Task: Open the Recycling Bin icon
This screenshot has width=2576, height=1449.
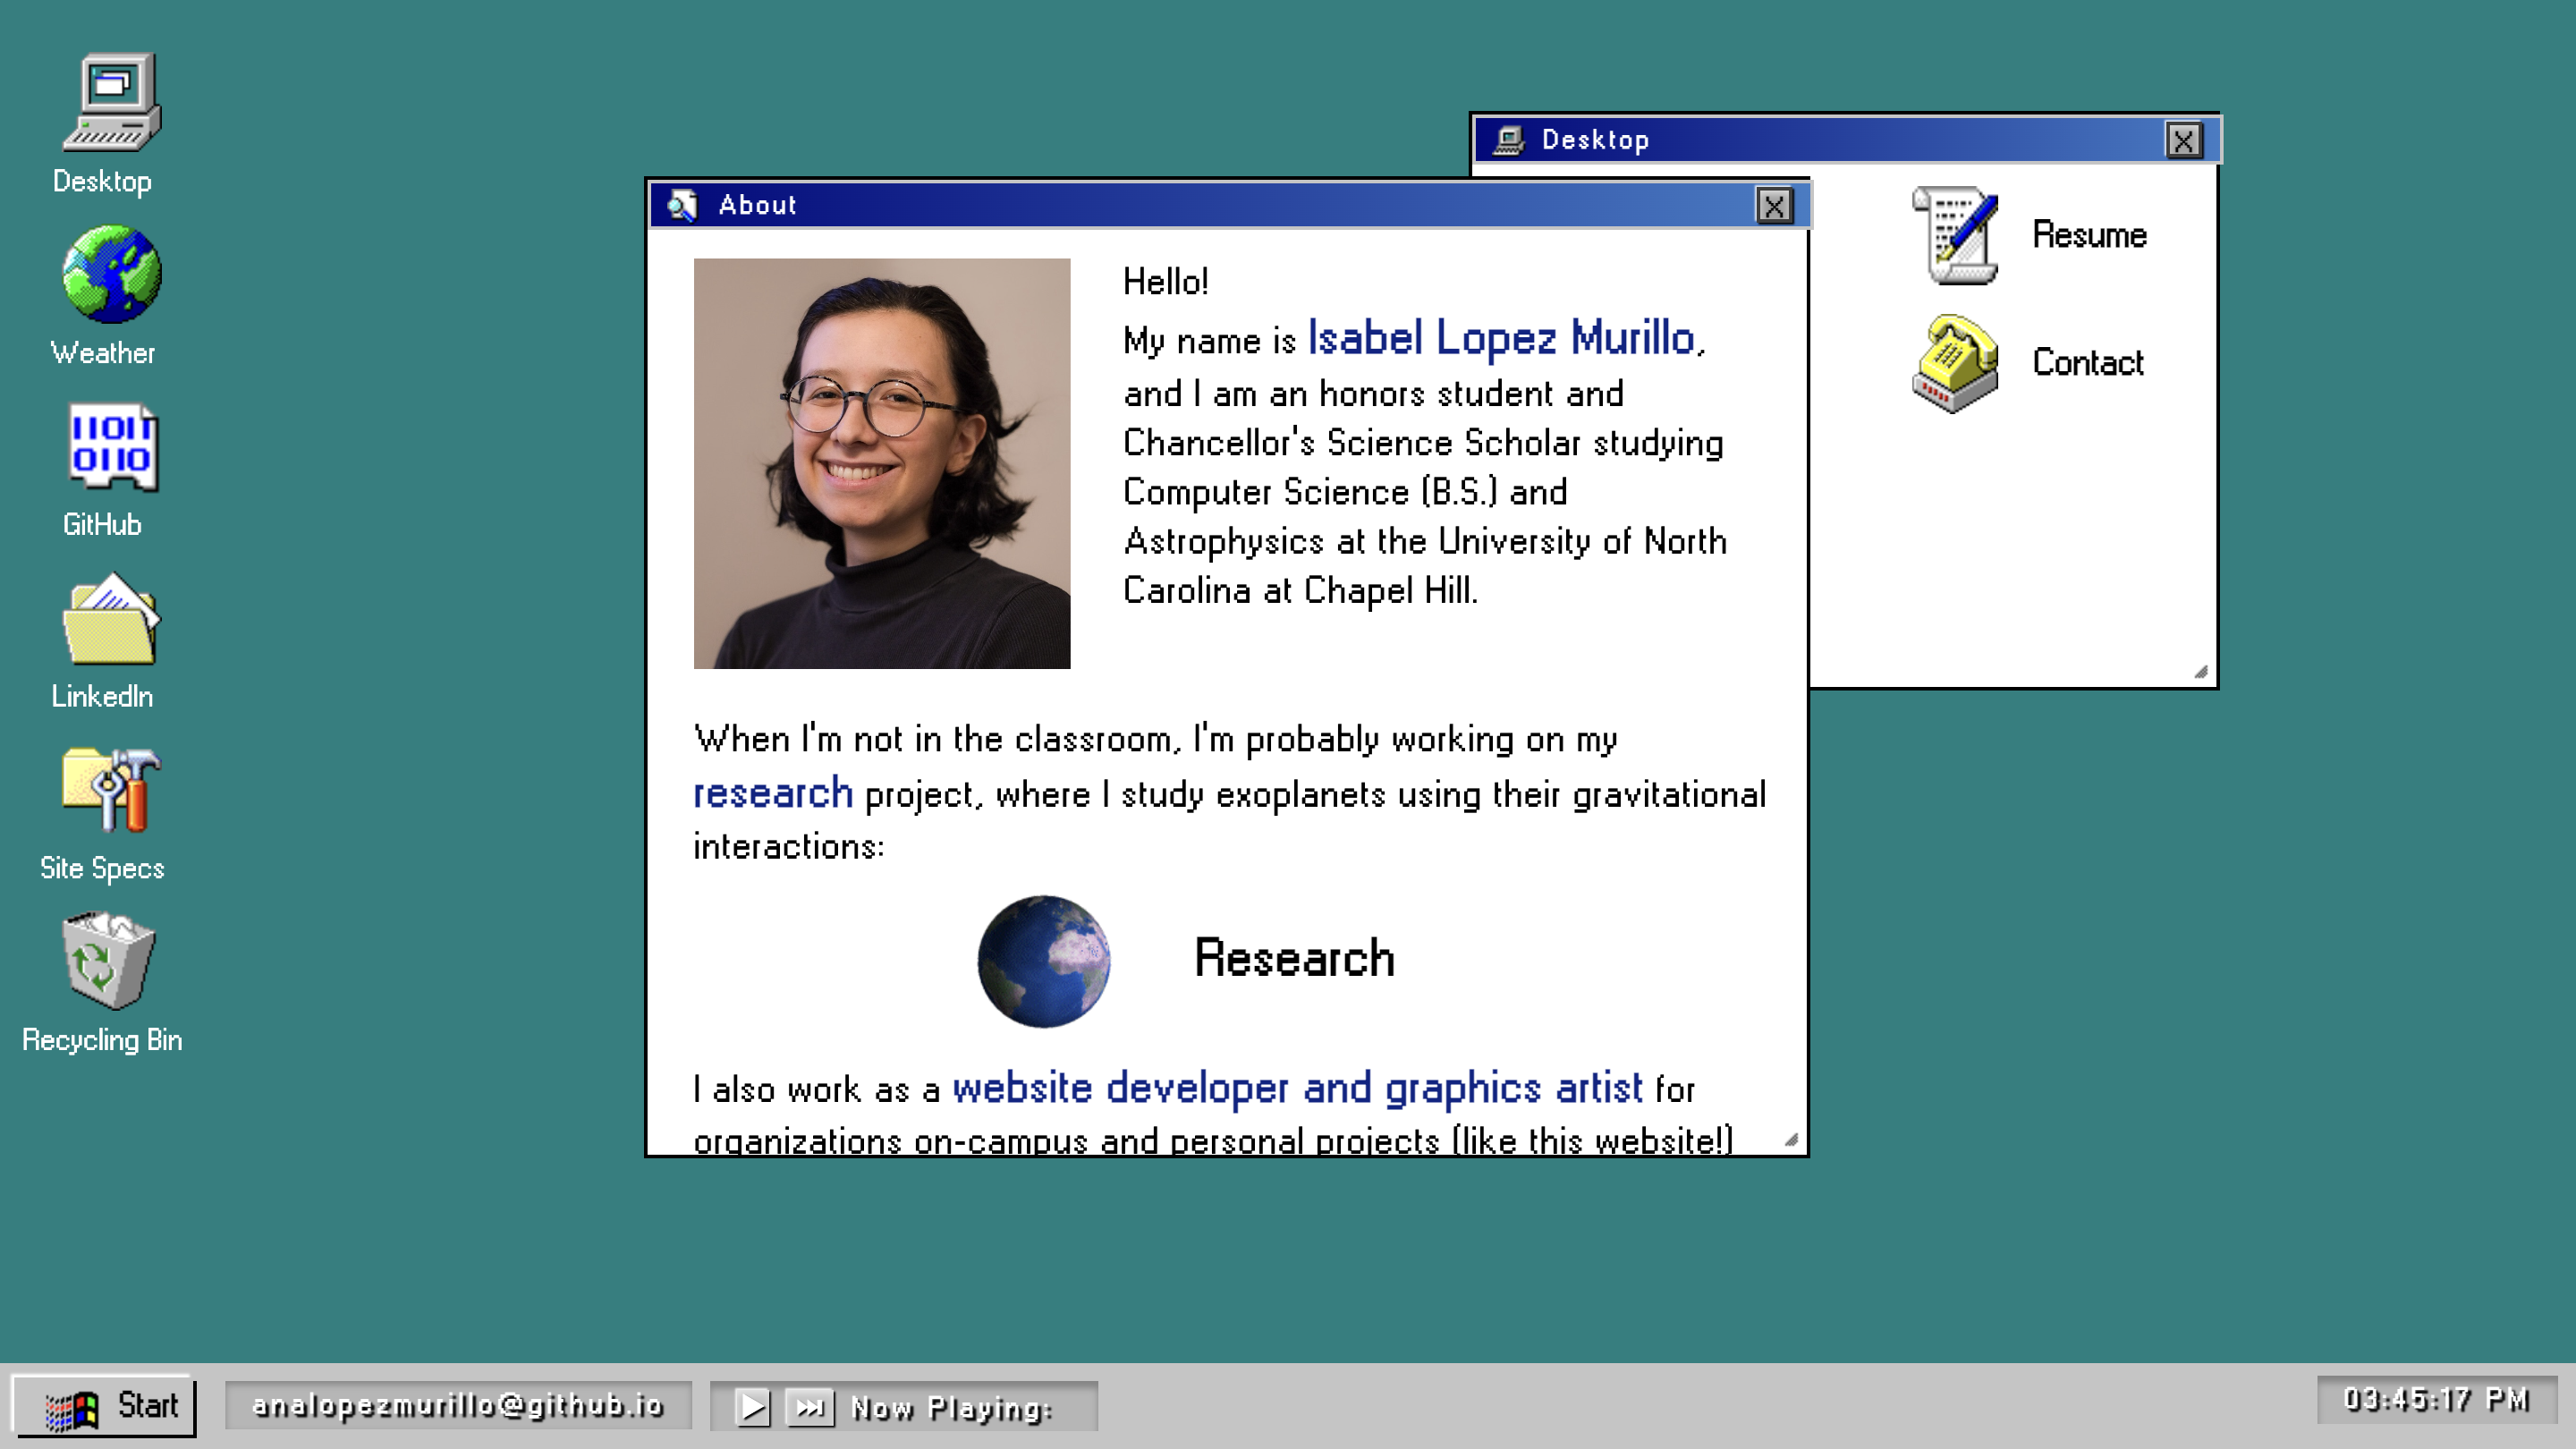Action: (x=108, y=961)
